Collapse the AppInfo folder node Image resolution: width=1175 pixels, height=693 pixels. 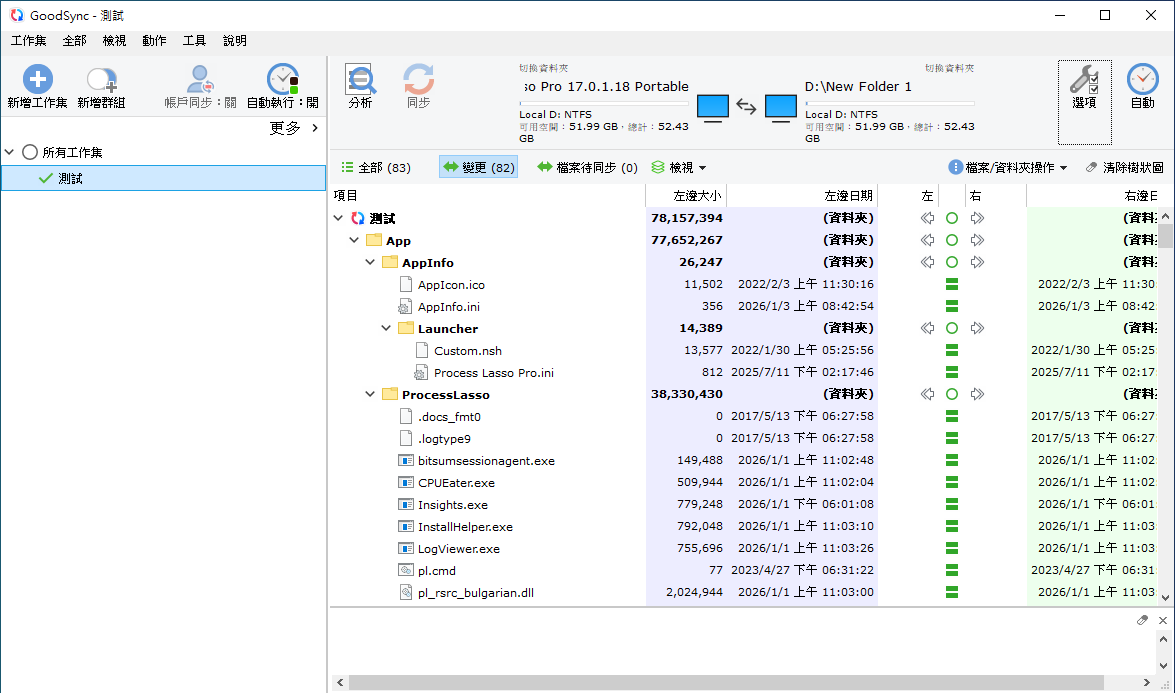(x=370, y=262)
